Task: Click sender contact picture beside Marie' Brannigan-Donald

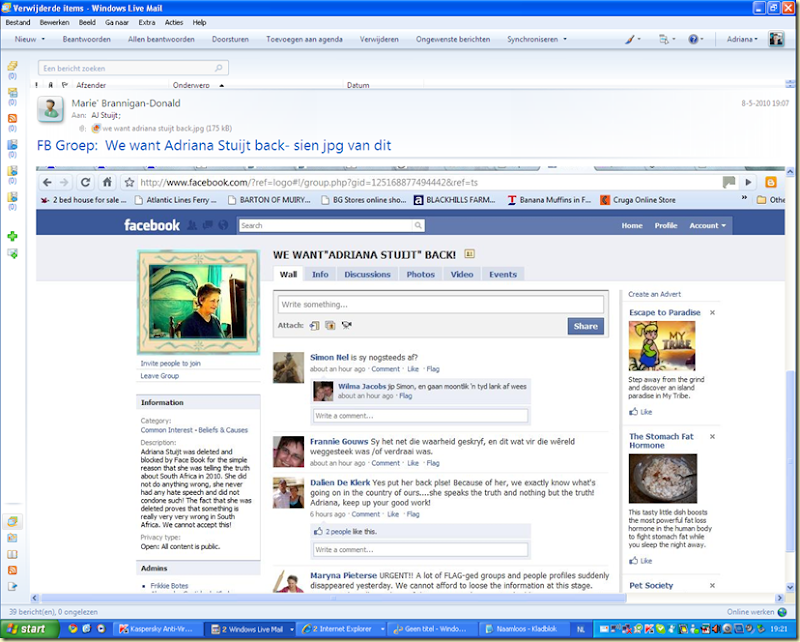Action: point(51,109)
